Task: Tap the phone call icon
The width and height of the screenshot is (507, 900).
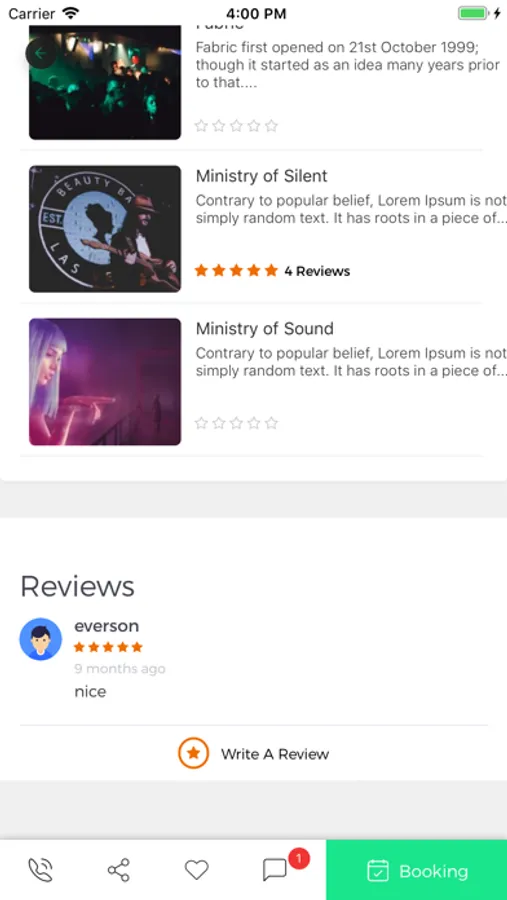Action: tap(41, 870)
